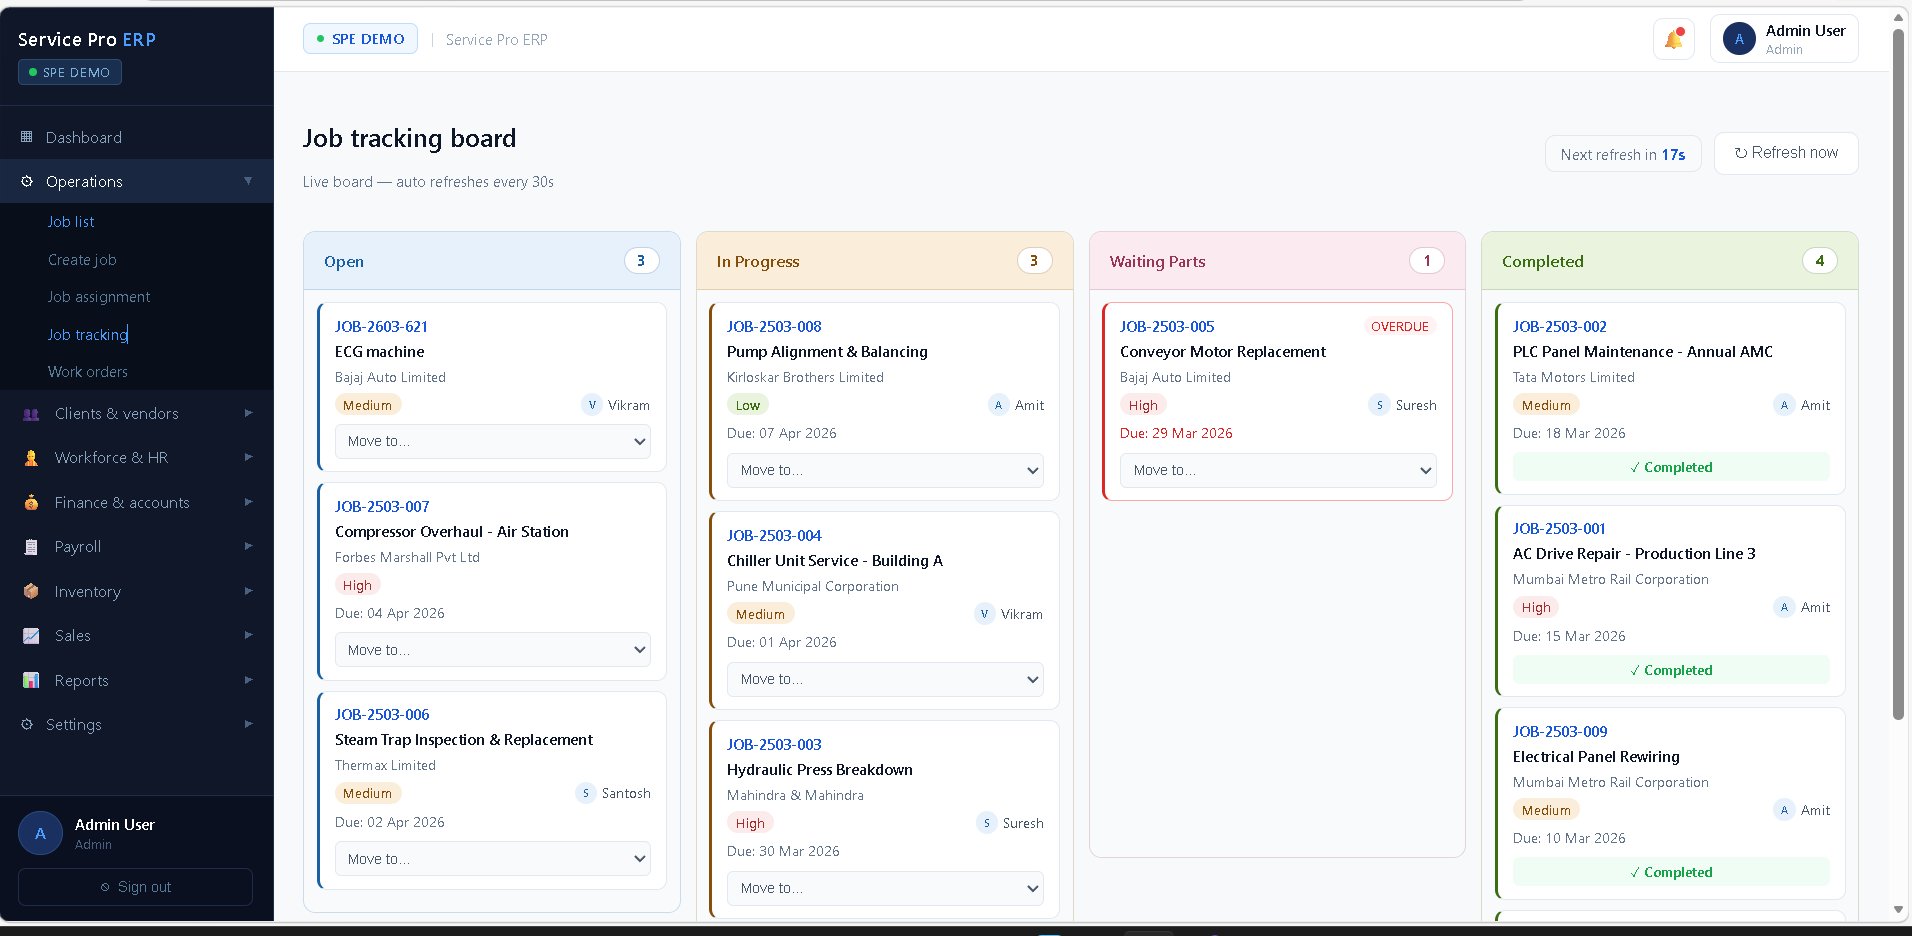Open job JOB-2503-008 link
Viewport: 1912px width, 936px height.
(x=774, y=326)
